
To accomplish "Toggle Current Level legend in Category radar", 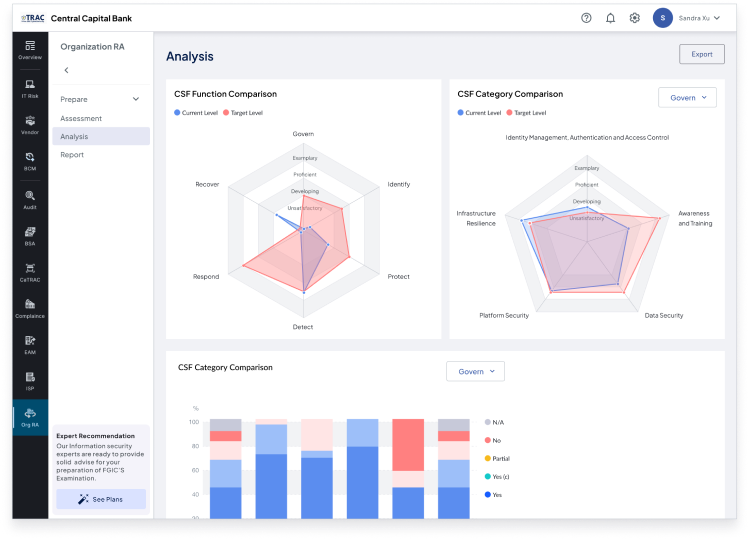I will point(479,113).
